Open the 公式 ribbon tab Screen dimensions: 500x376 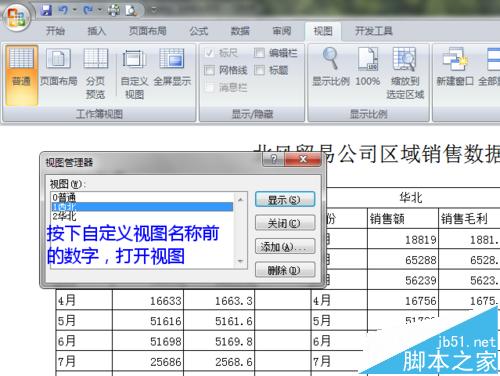(199, 31)
